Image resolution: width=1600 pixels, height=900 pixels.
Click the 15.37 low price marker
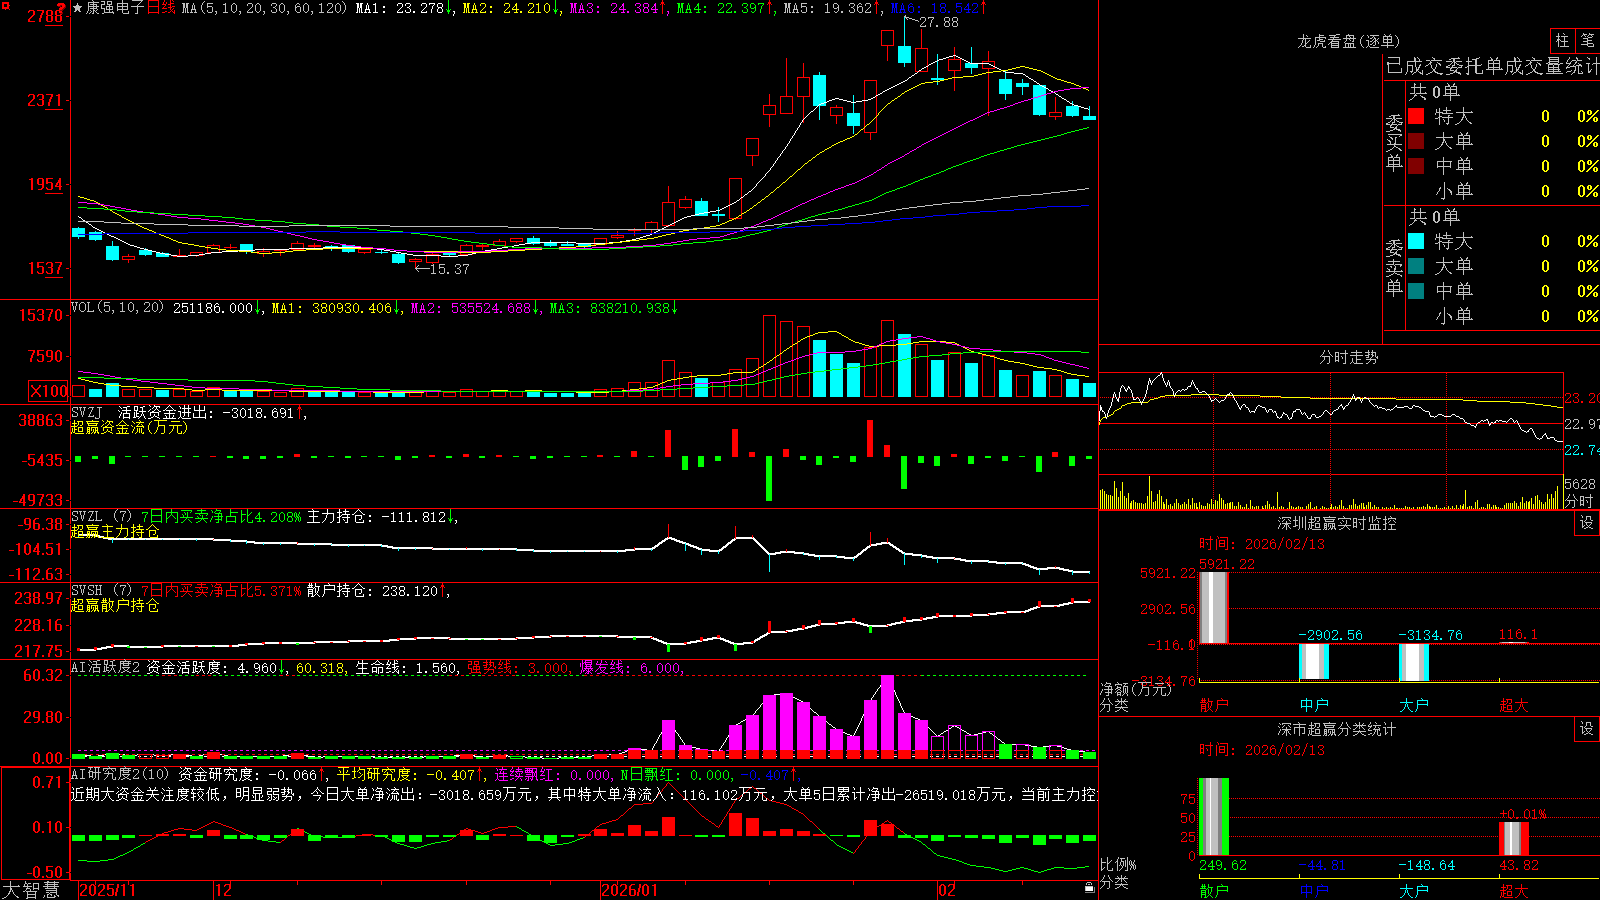click(x=449, y=269)
